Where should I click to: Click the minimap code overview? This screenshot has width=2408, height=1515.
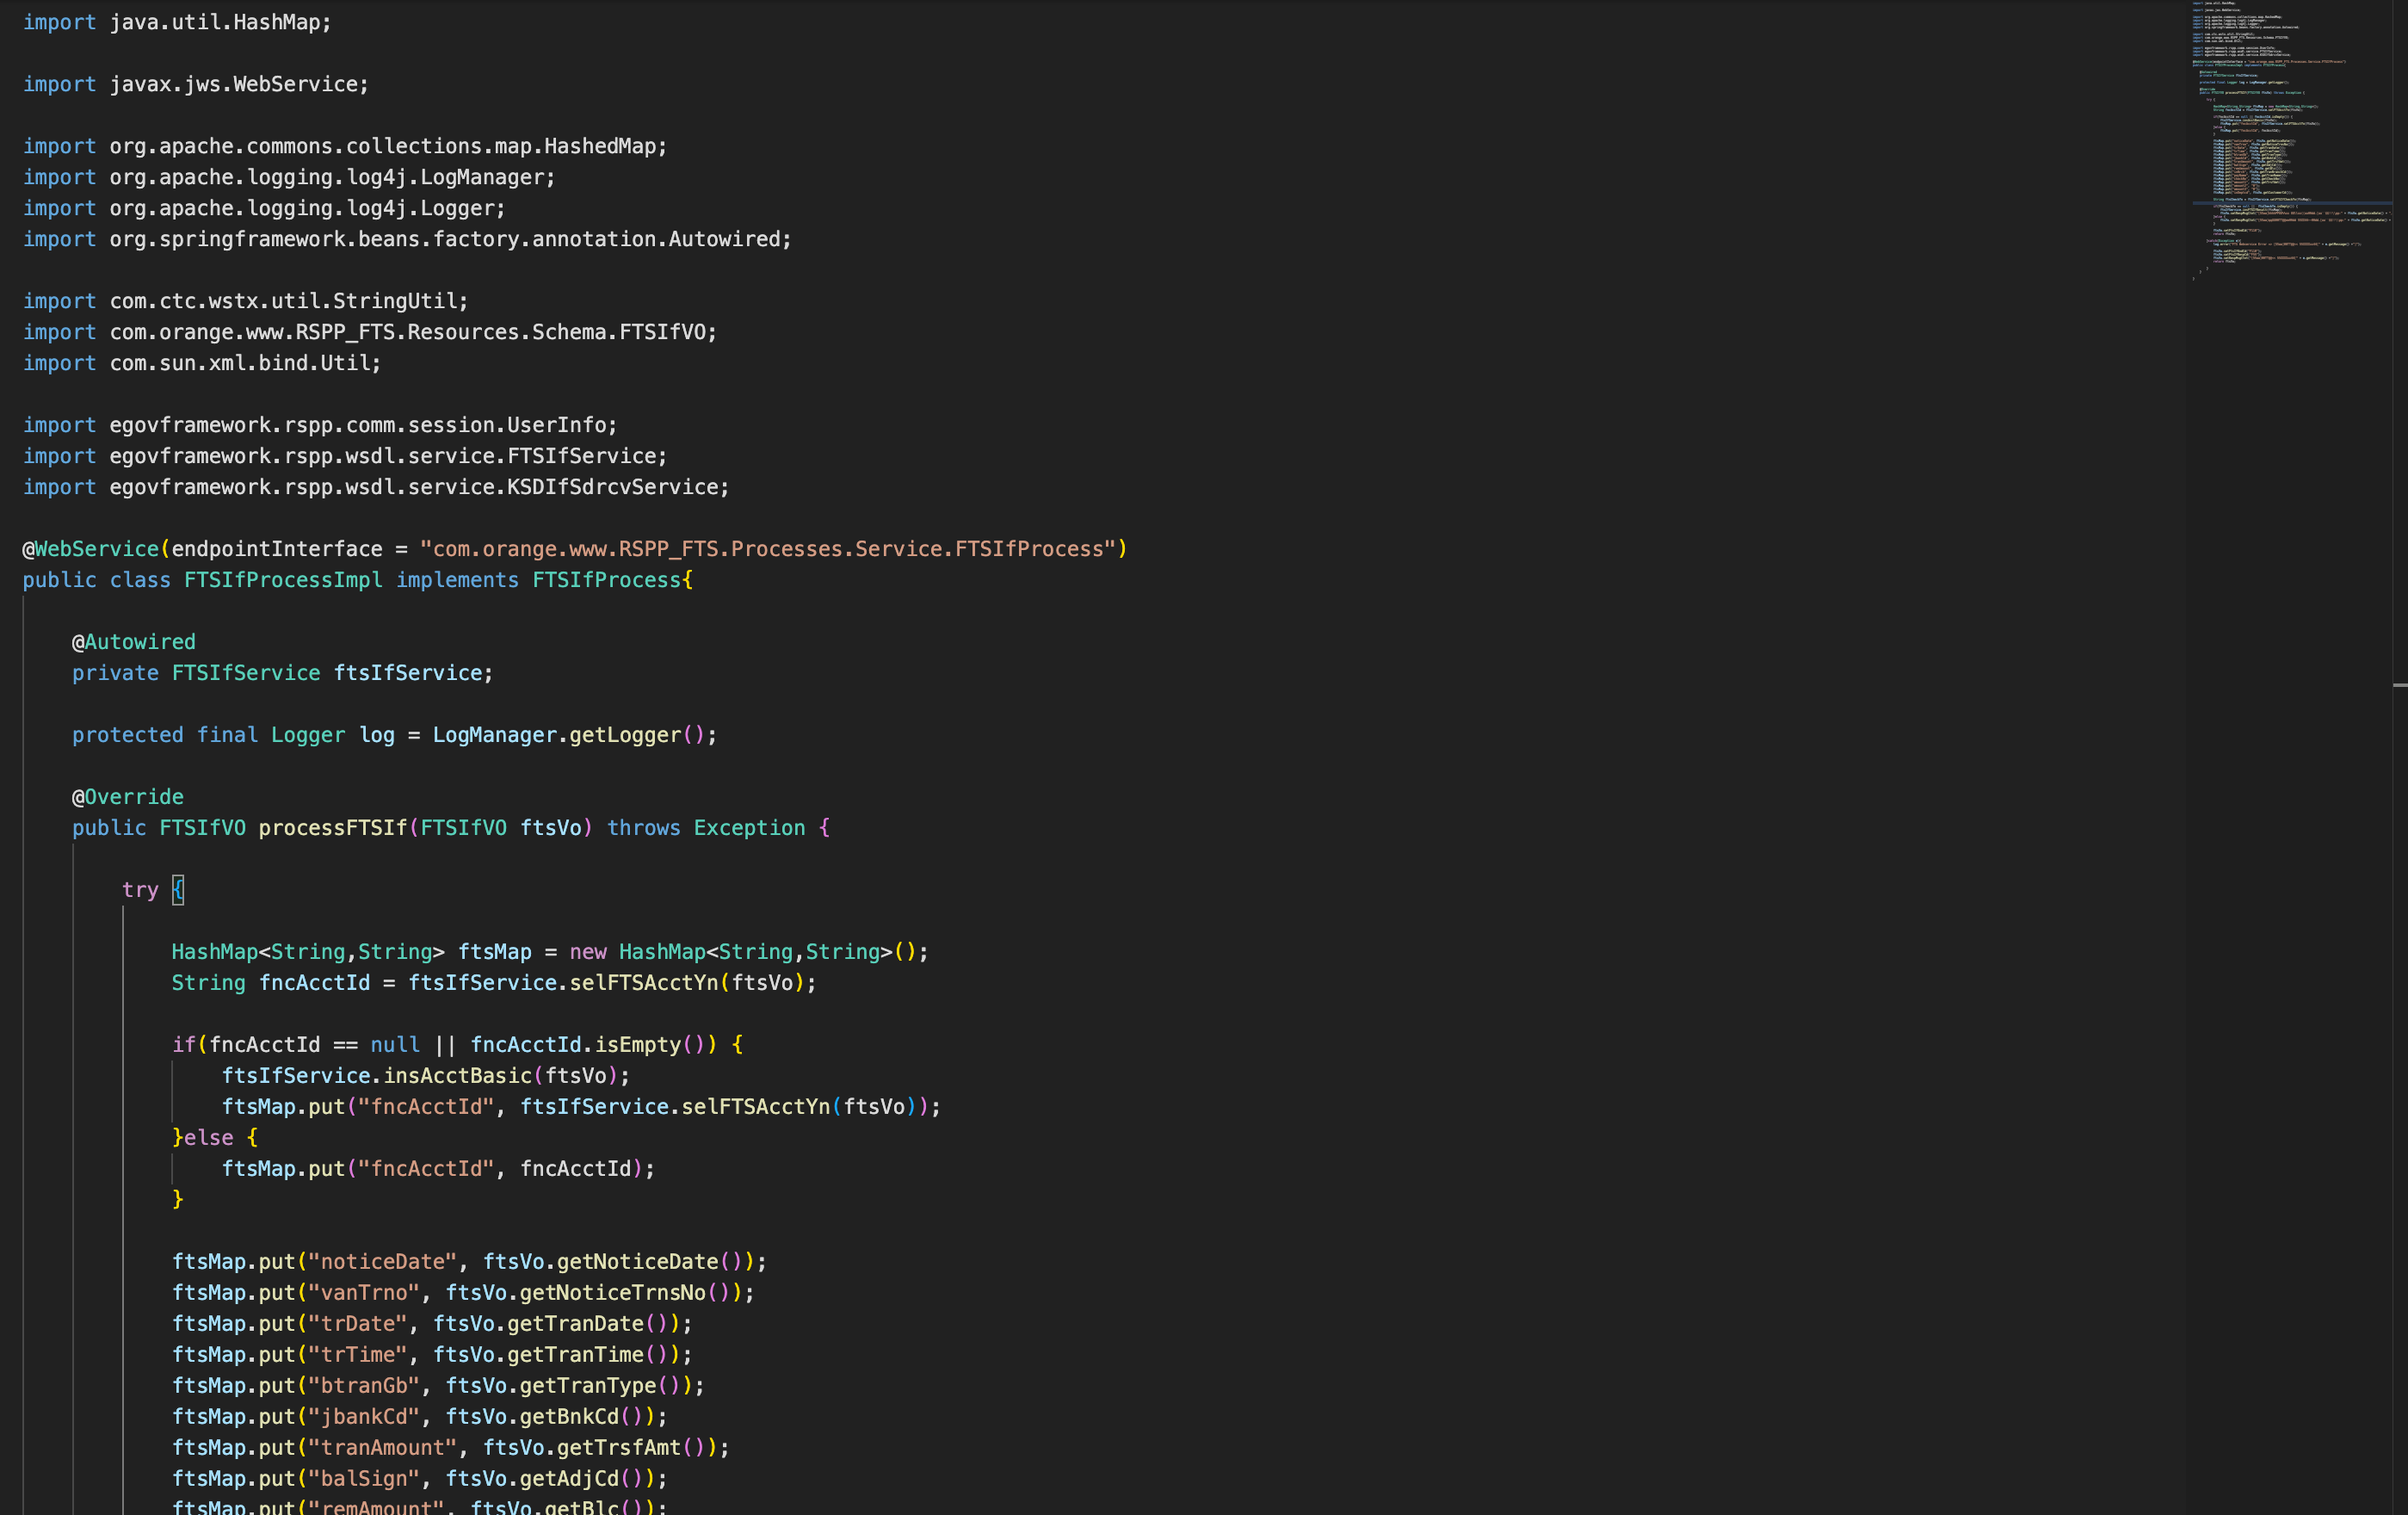click(x=2291, y=140)
